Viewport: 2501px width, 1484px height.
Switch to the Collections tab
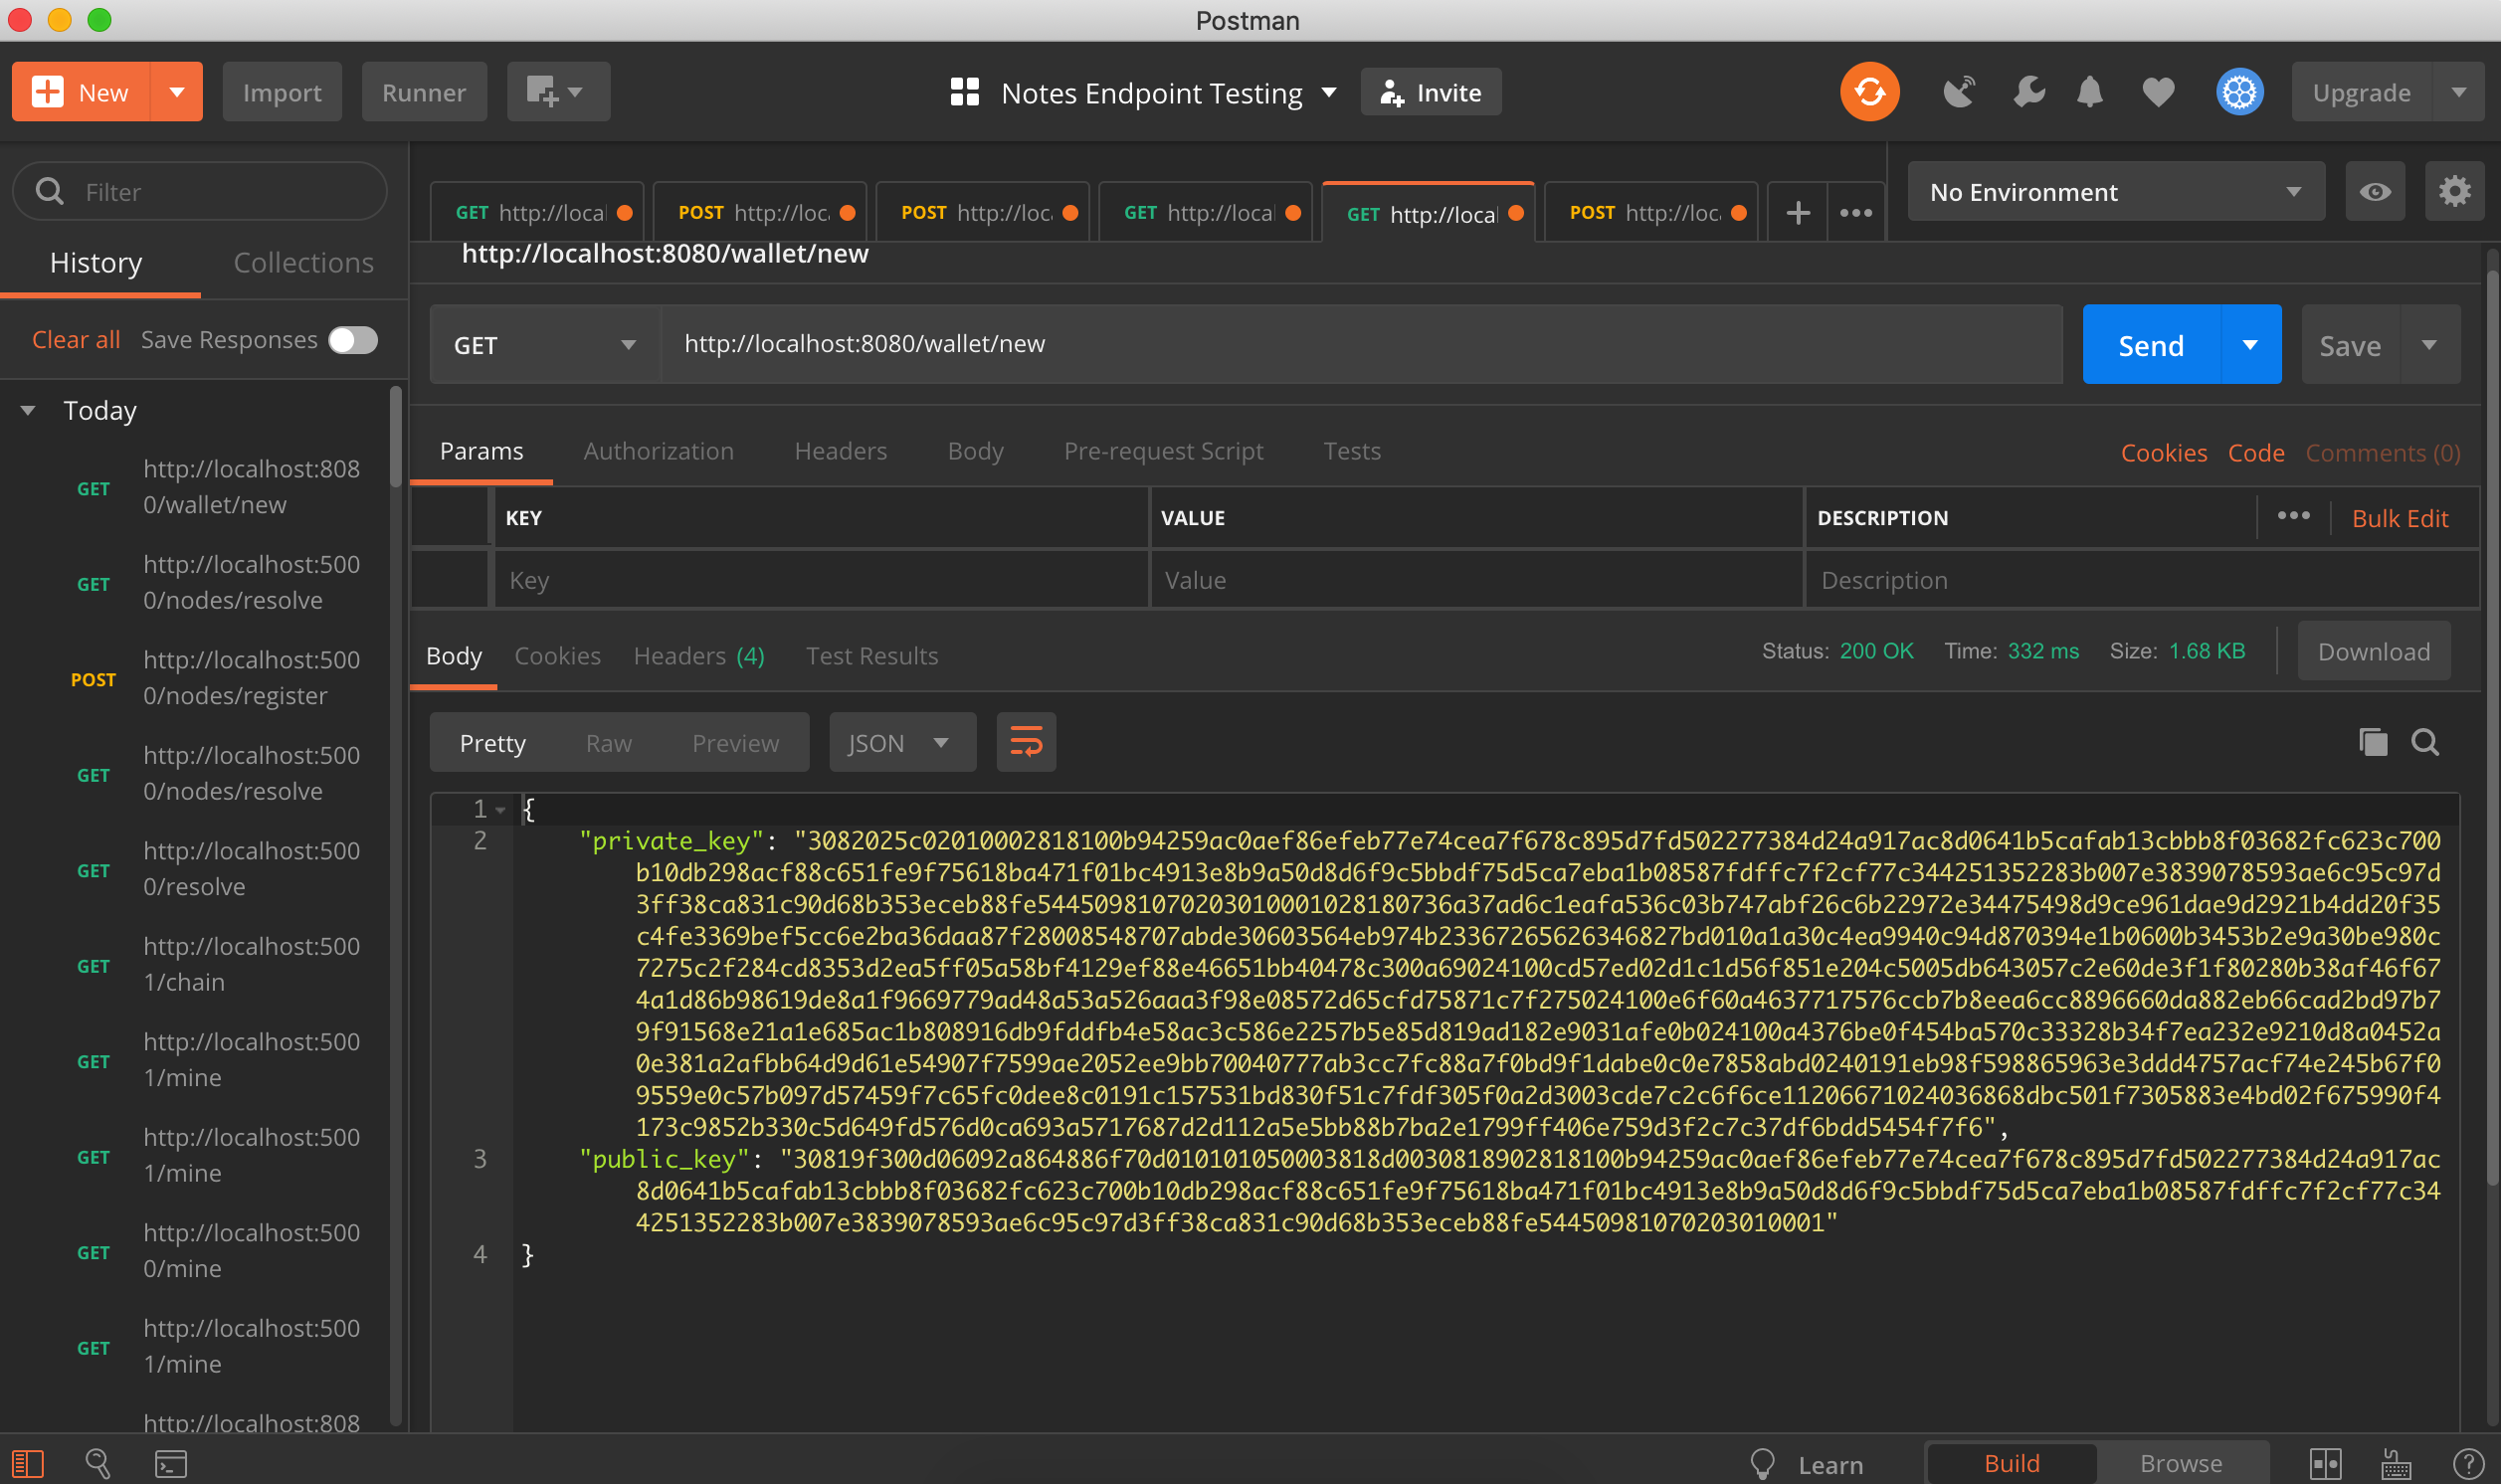[x=303, y=262]
